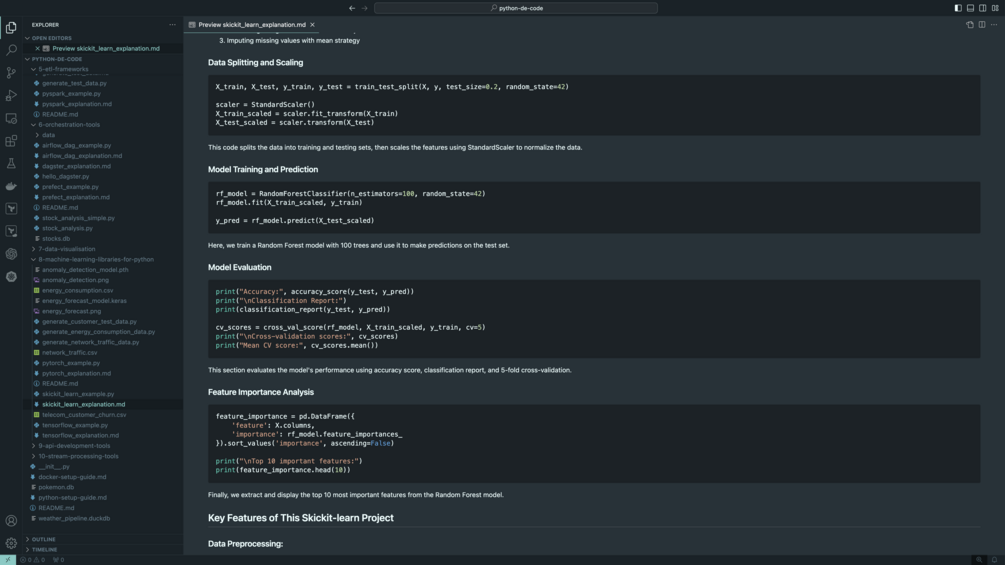Toggle the secondary sidebar visibility
The height and width of the screenshot is (565, 1005).
tap(982, 8)
